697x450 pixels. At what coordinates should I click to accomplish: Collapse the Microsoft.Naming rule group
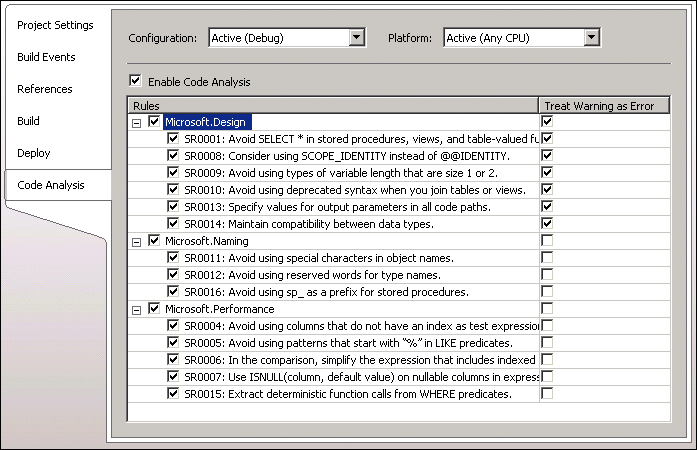coord(136,242)
